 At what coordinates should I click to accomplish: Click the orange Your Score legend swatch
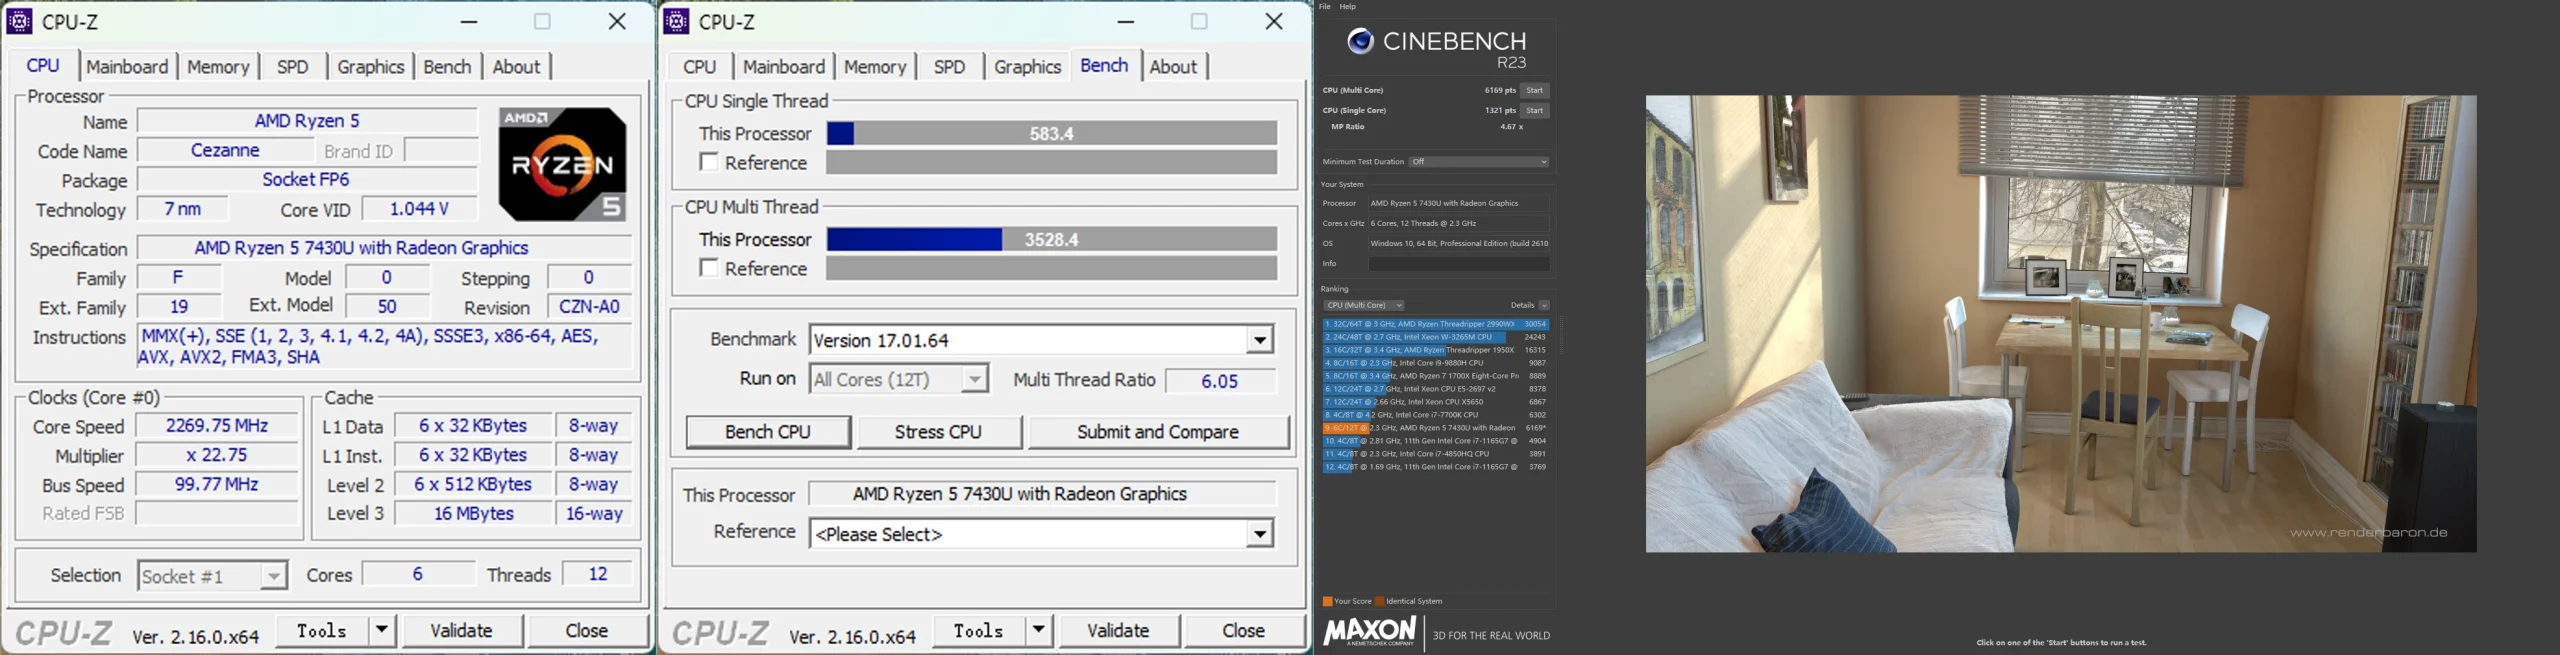[1327, 601]
